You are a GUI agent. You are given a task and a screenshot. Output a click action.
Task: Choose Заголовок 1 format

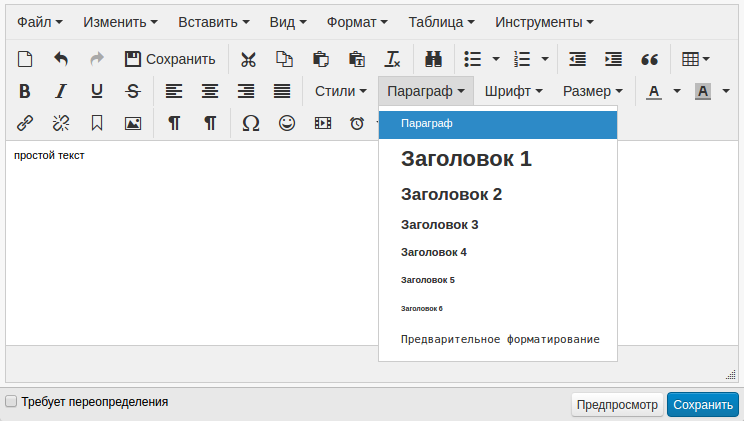[498, 159]
